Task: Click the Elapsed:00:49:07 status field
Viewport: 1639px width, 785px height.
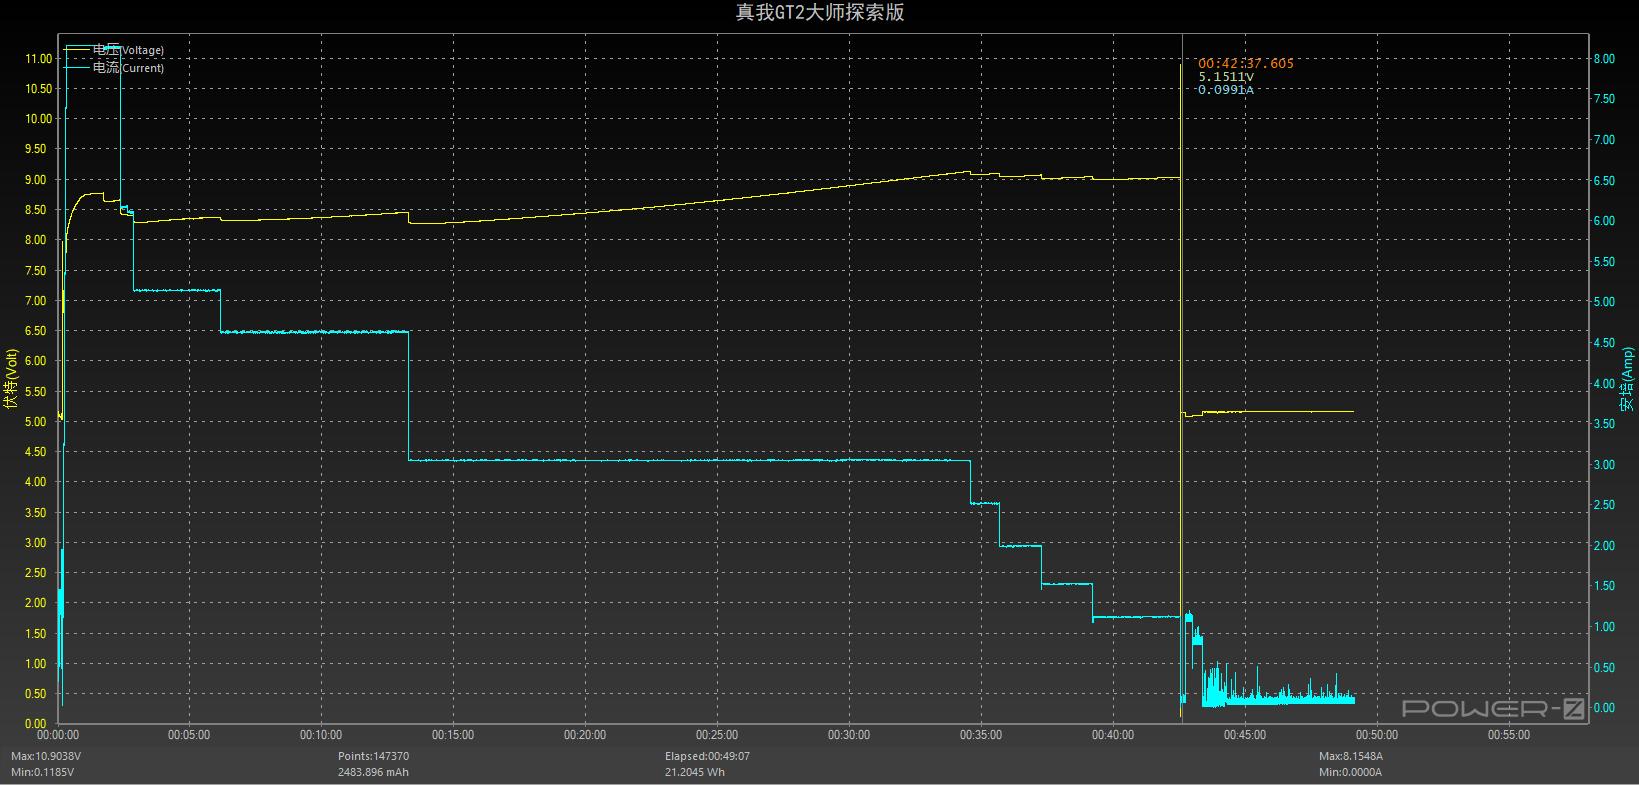Action: [x=707, y=757]
